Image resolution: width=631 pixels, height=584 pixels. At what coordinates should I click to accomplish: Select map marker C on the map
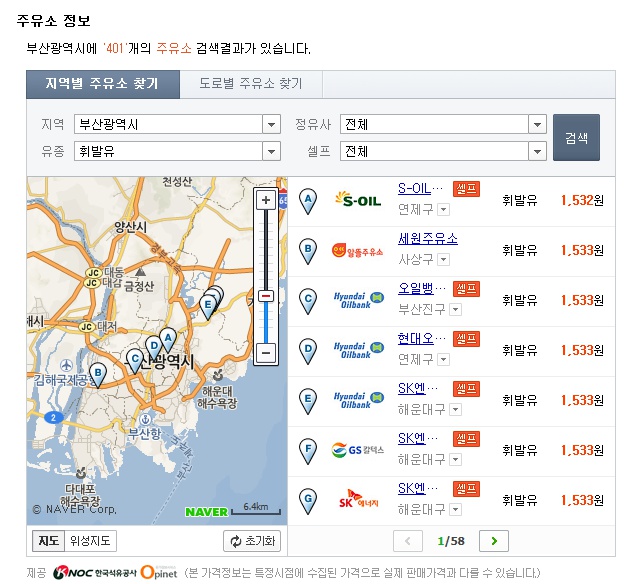click(135, 361)
